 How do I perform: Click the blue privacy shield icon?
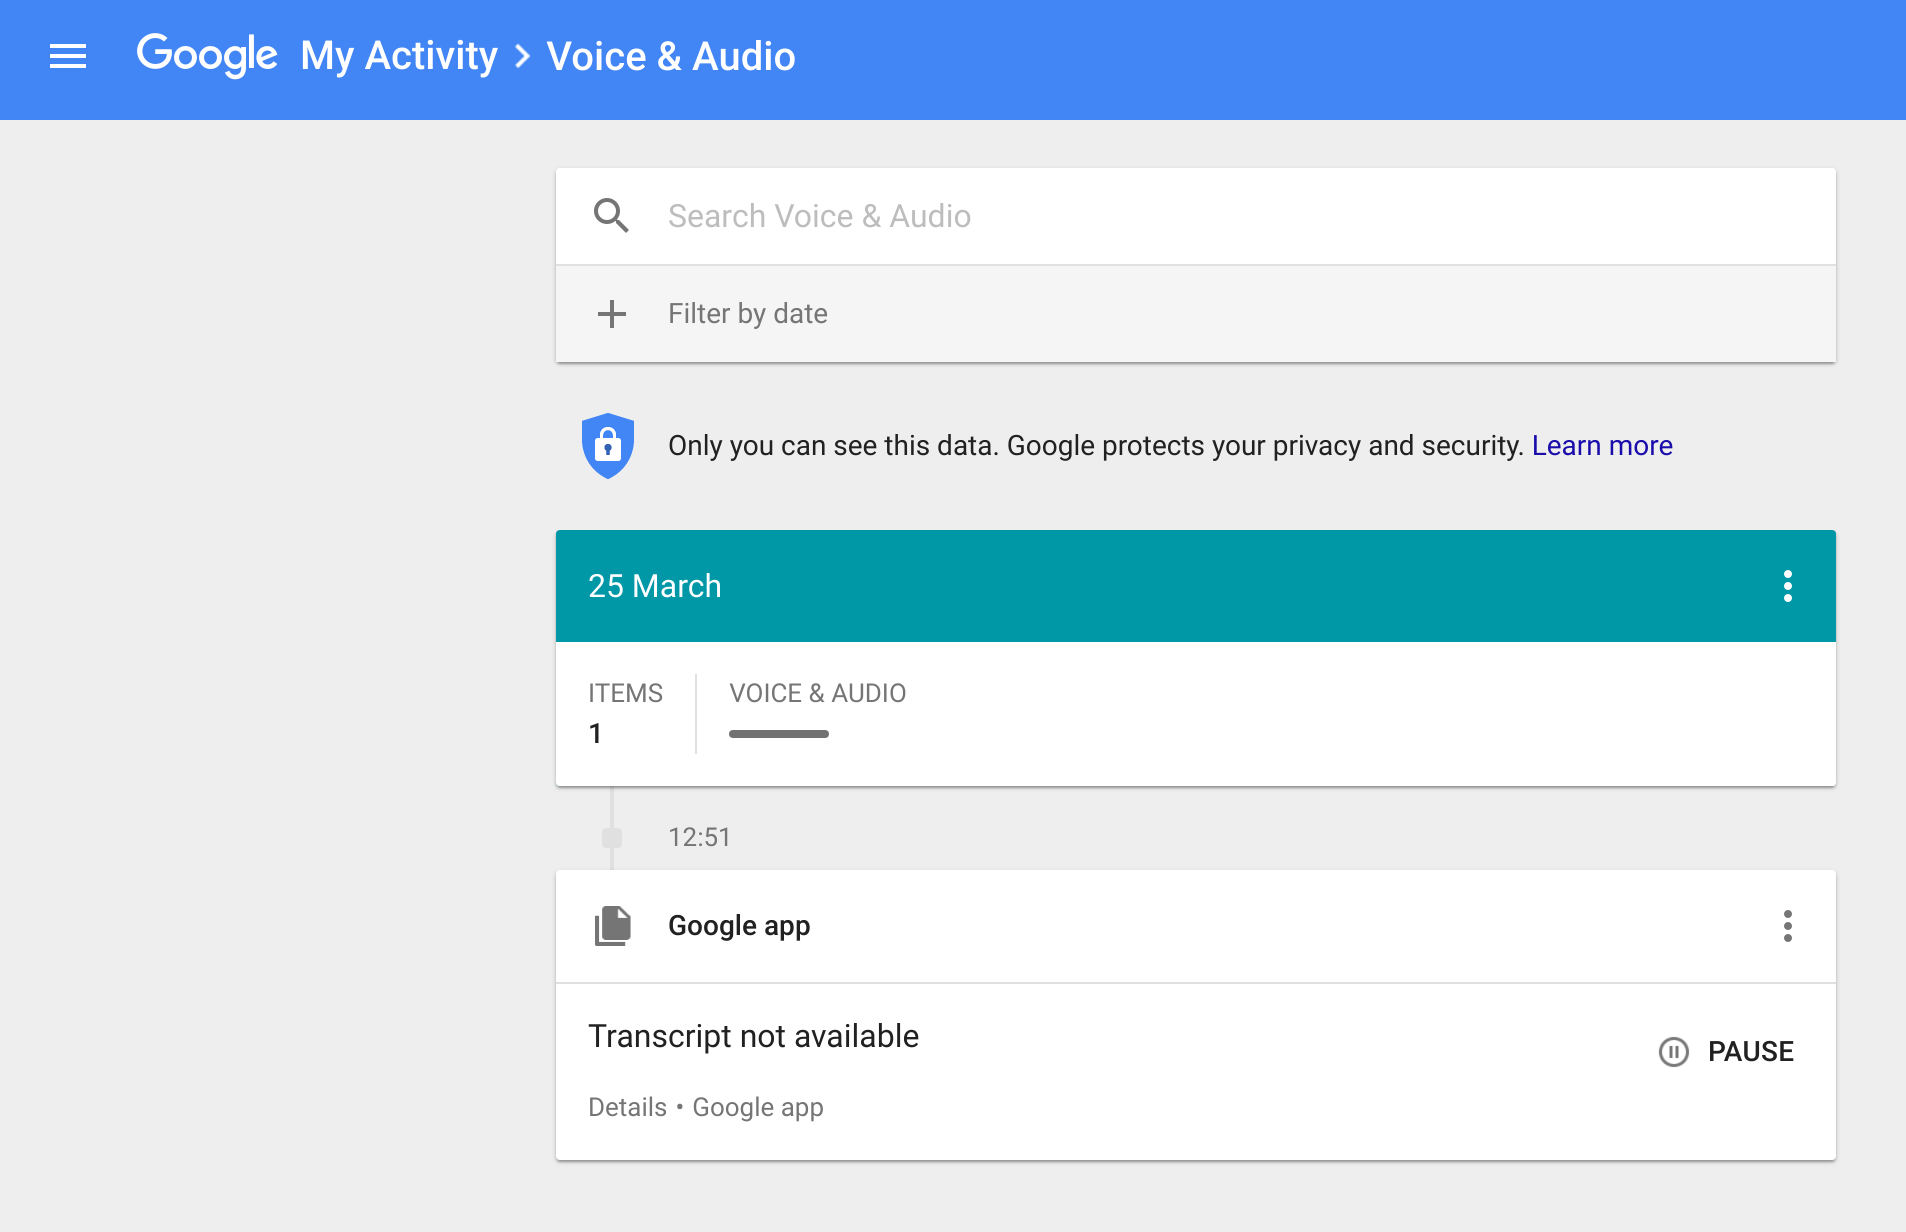608,445
